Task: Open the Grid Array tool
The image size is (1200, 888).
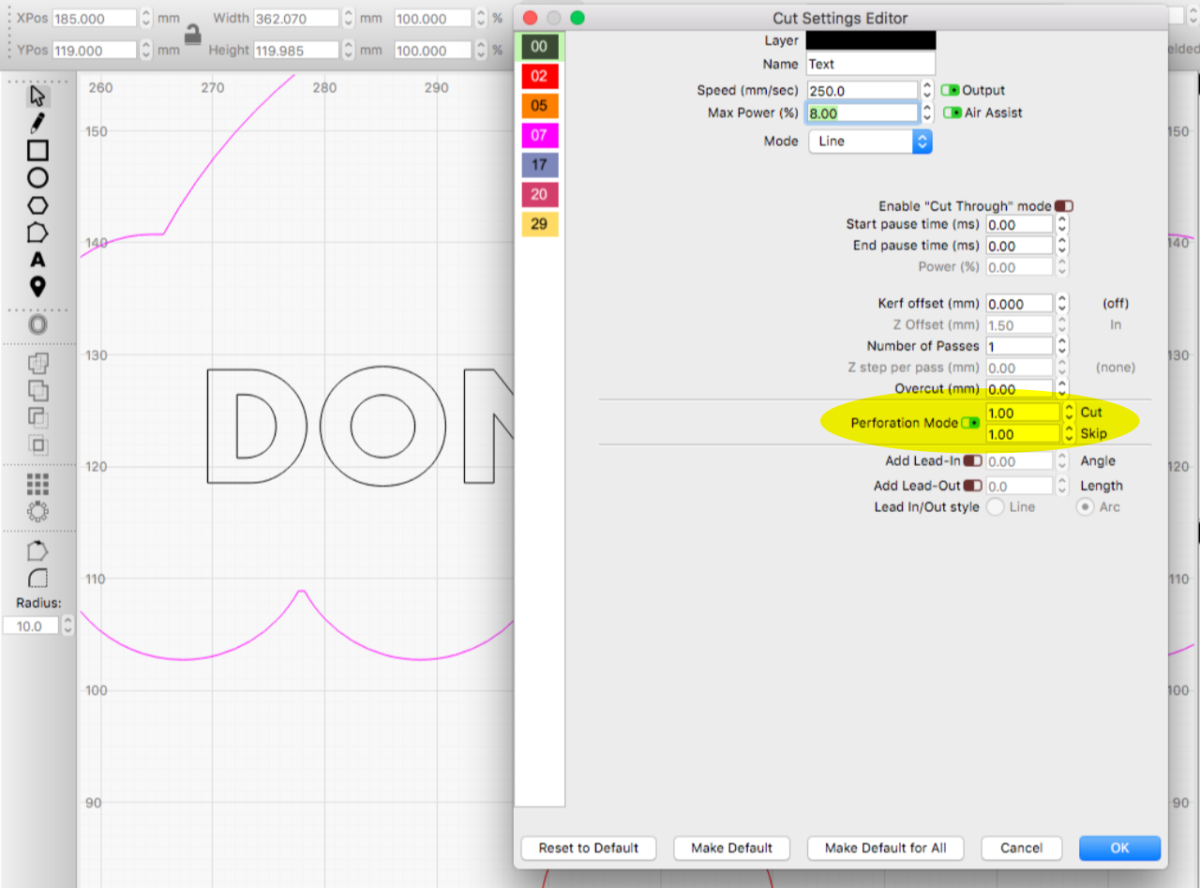Action: tap(38, 484)
